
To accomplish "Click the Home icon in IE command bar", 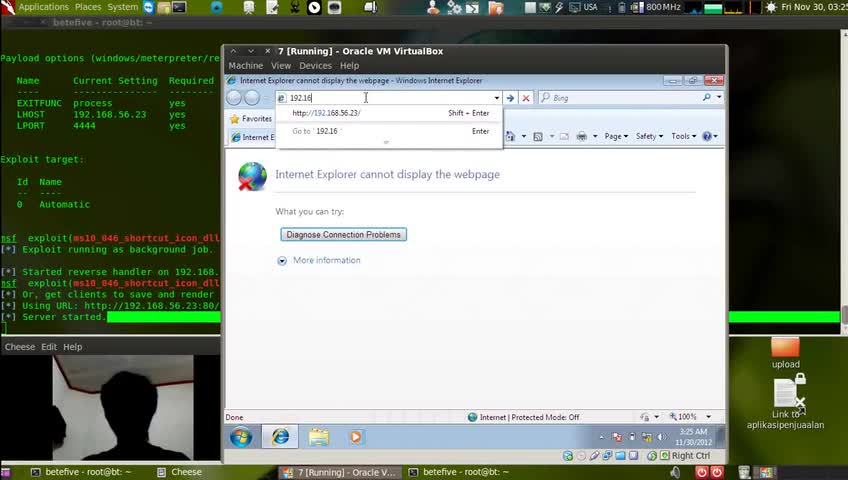I will coord(510,136).
